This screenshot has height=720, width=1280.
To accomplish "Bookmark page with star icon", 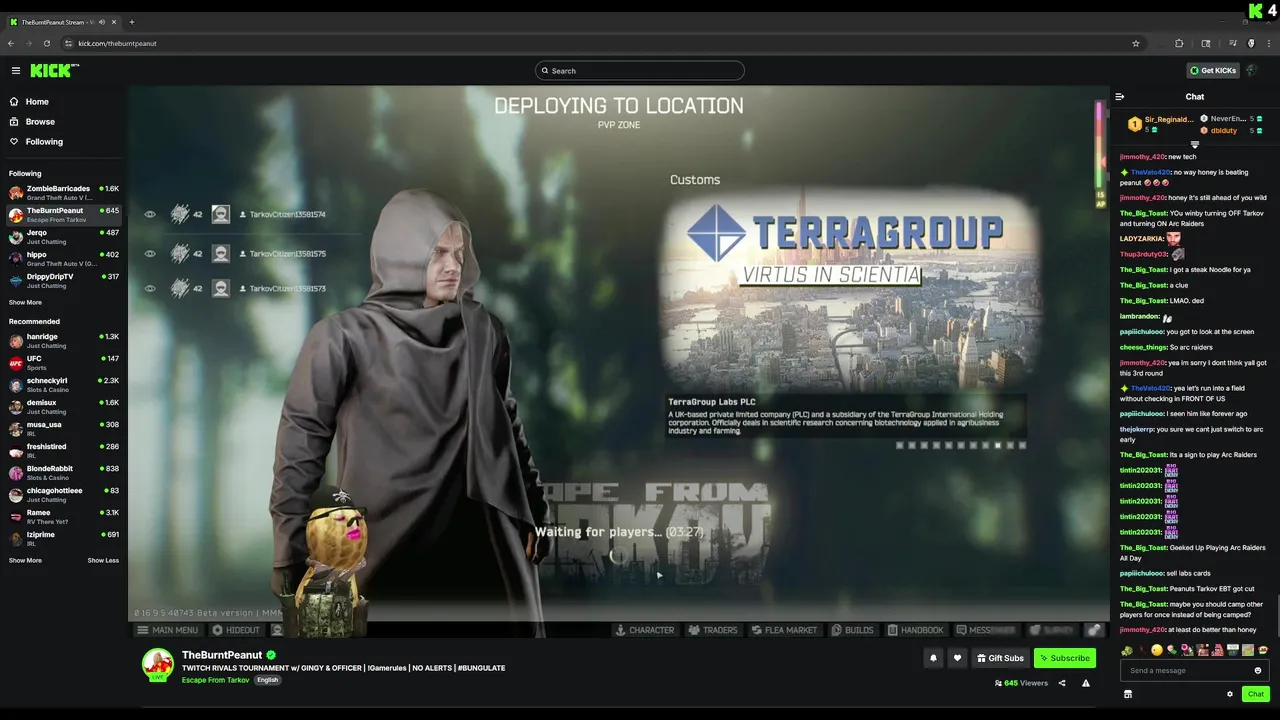I will coord(1136,43).
